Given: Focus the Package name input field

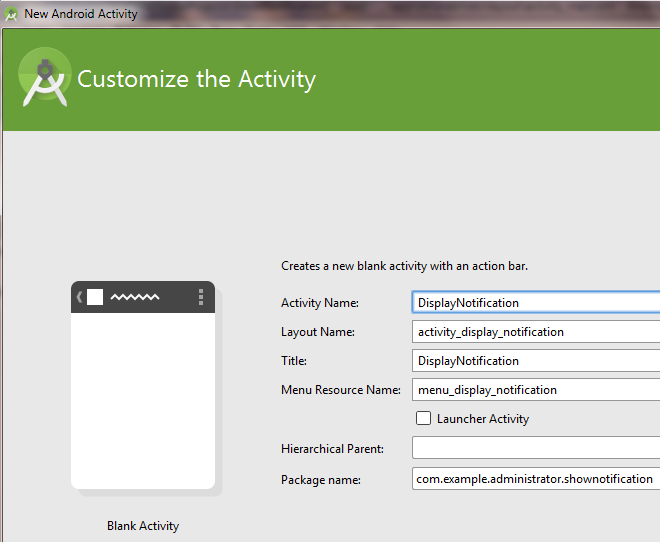Looking at the screenshot, I should [x=535, y=479].
